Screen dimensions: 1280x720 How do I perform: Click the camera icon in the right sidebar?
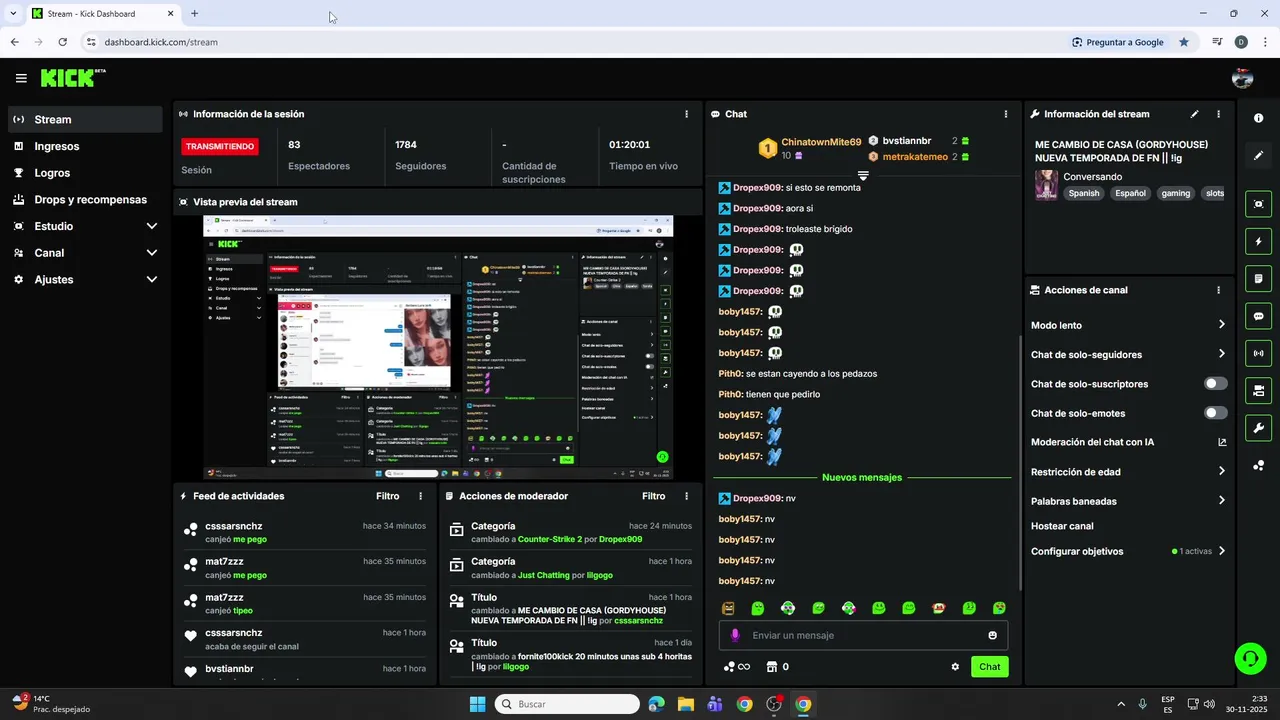coord(1258,390)
